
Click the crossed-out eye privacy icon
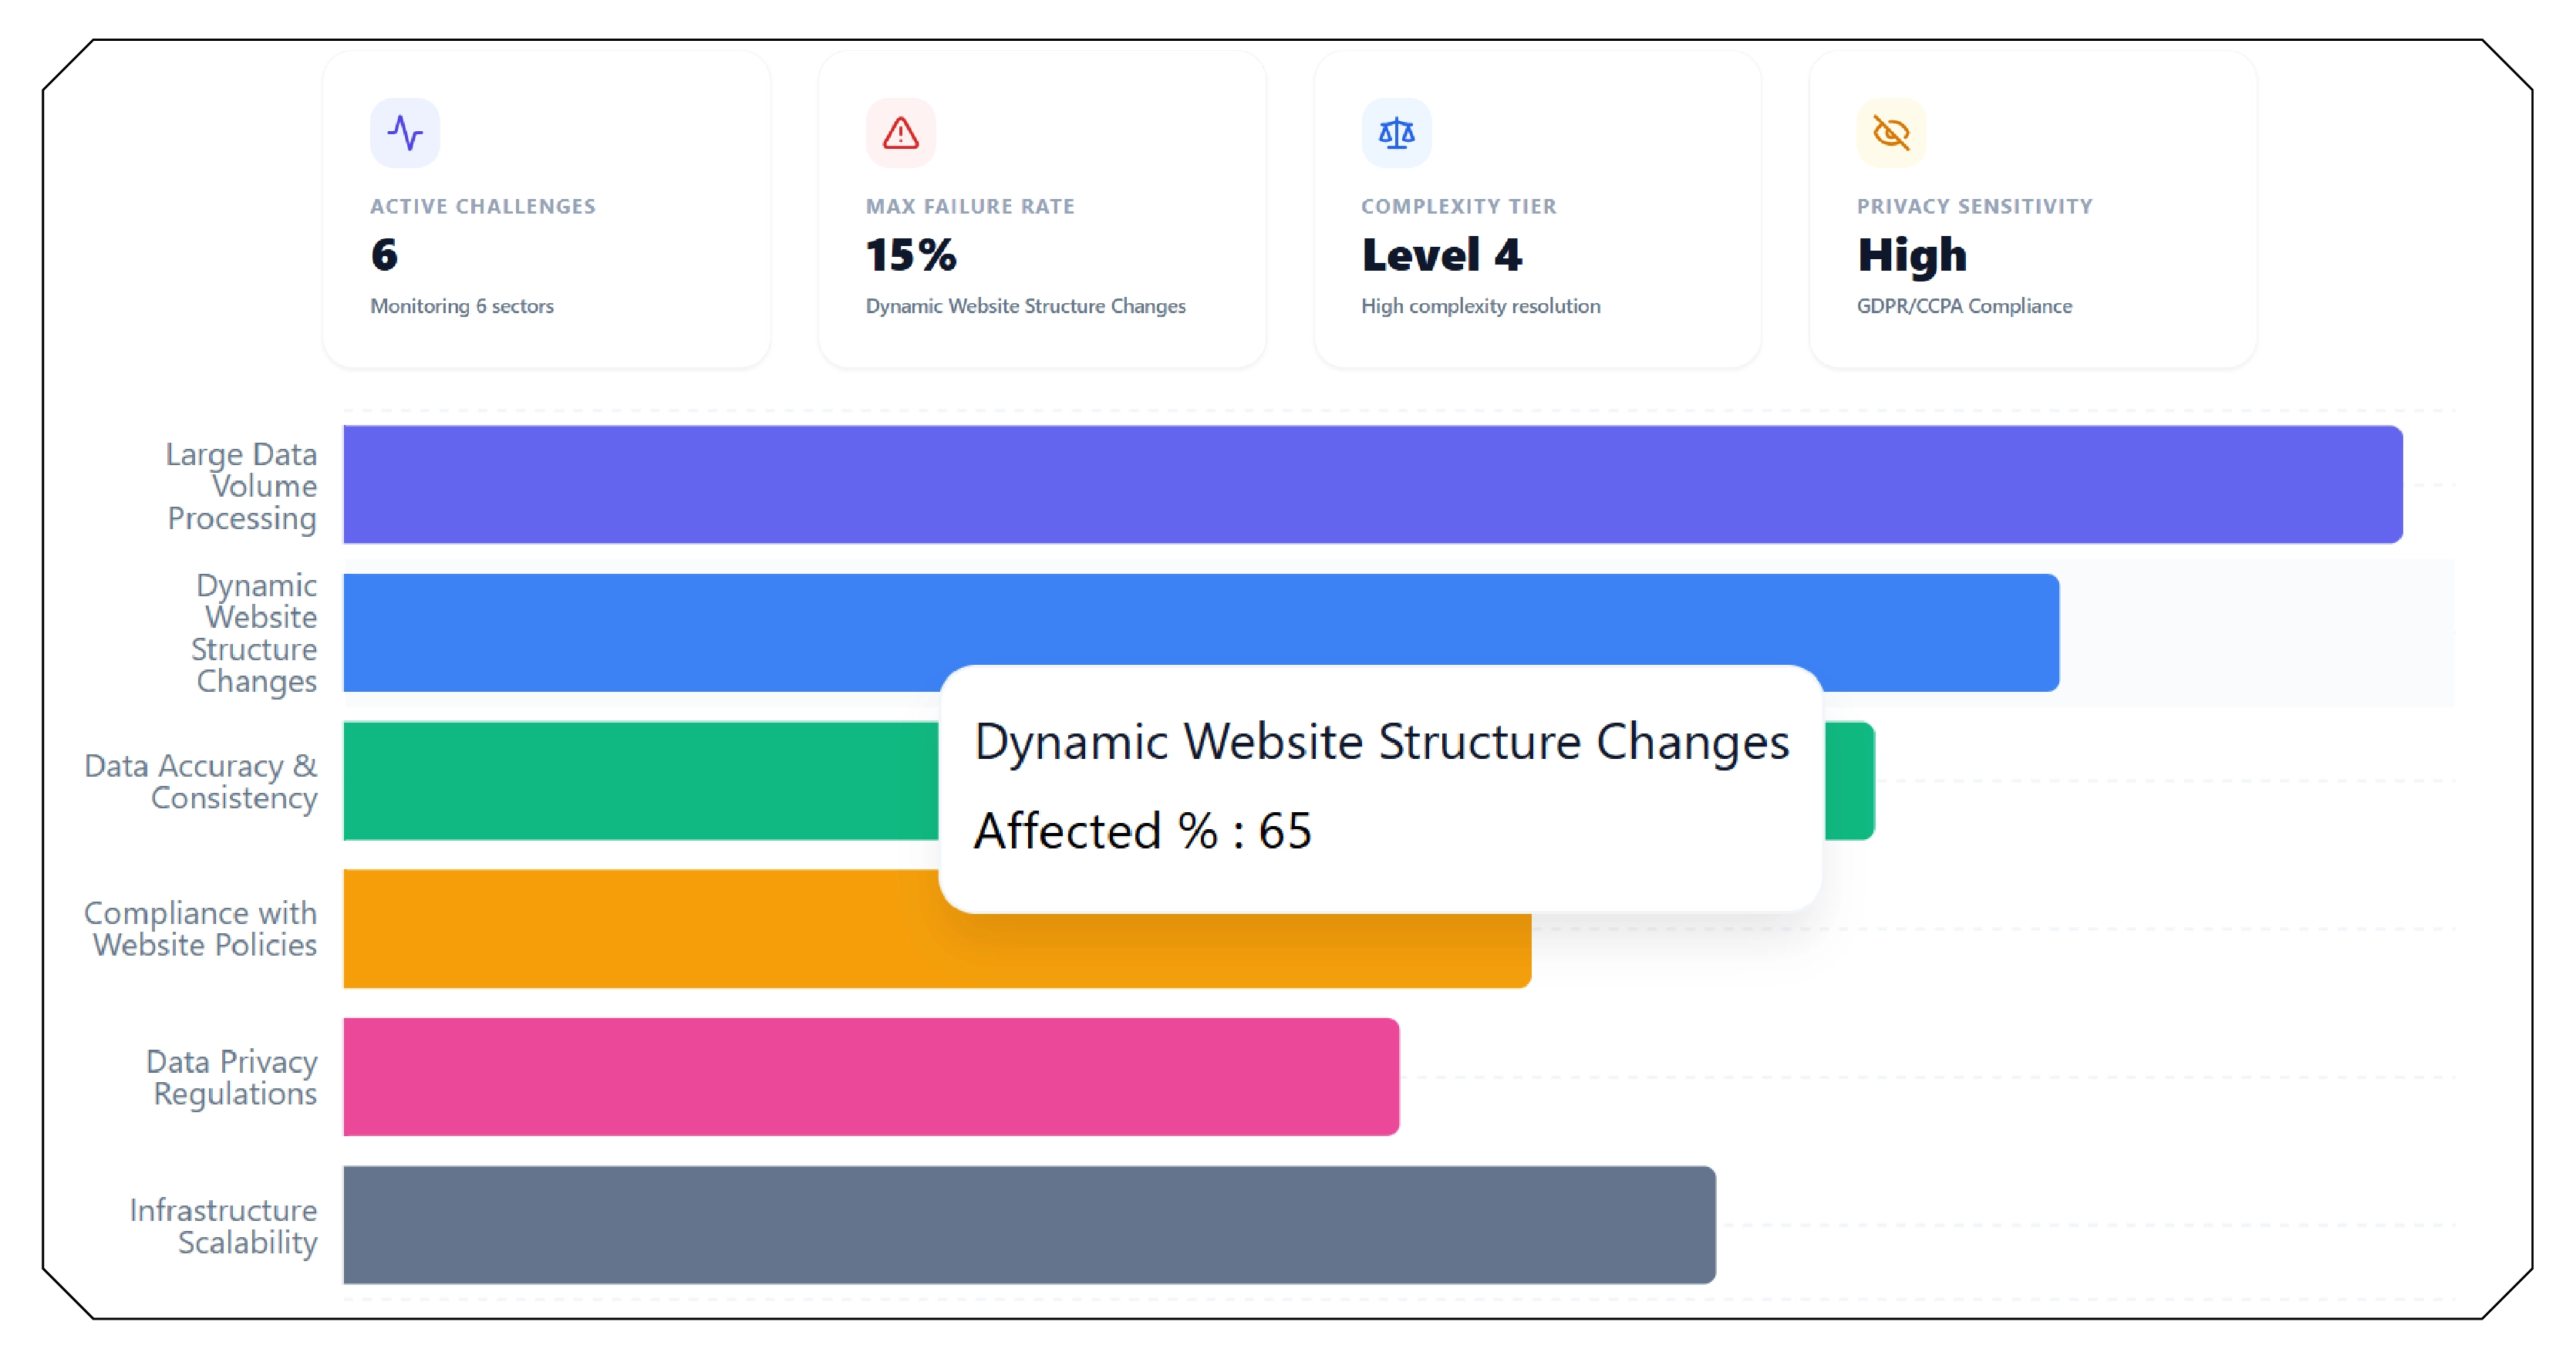pos(1891,132)
